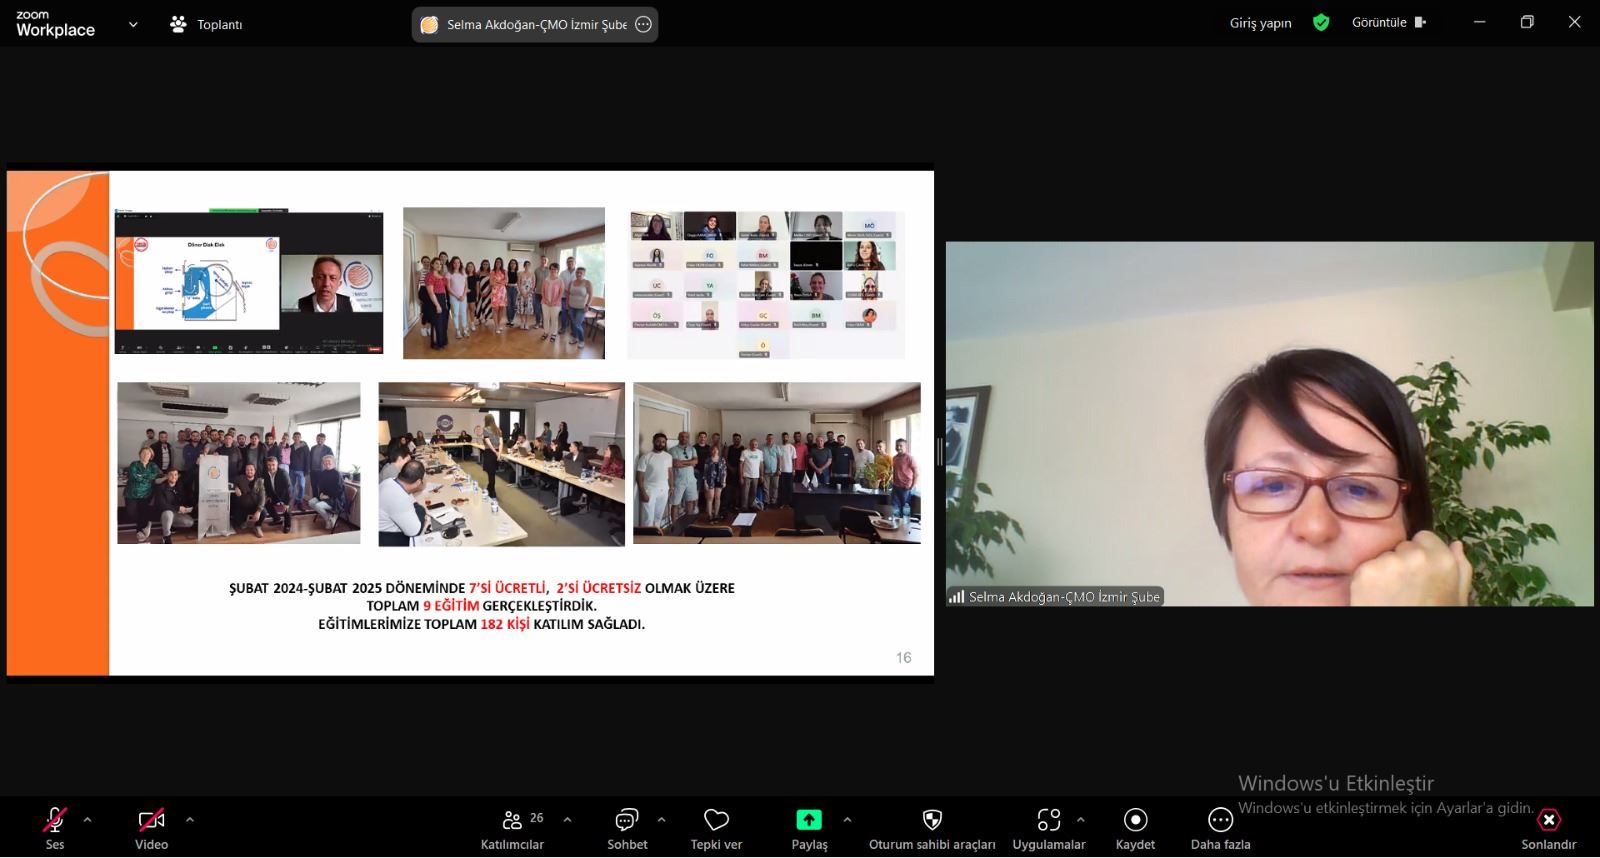Open the Zoom Workplace dropdown chevron
The image size is (1600, 858).
click(133, 24)
